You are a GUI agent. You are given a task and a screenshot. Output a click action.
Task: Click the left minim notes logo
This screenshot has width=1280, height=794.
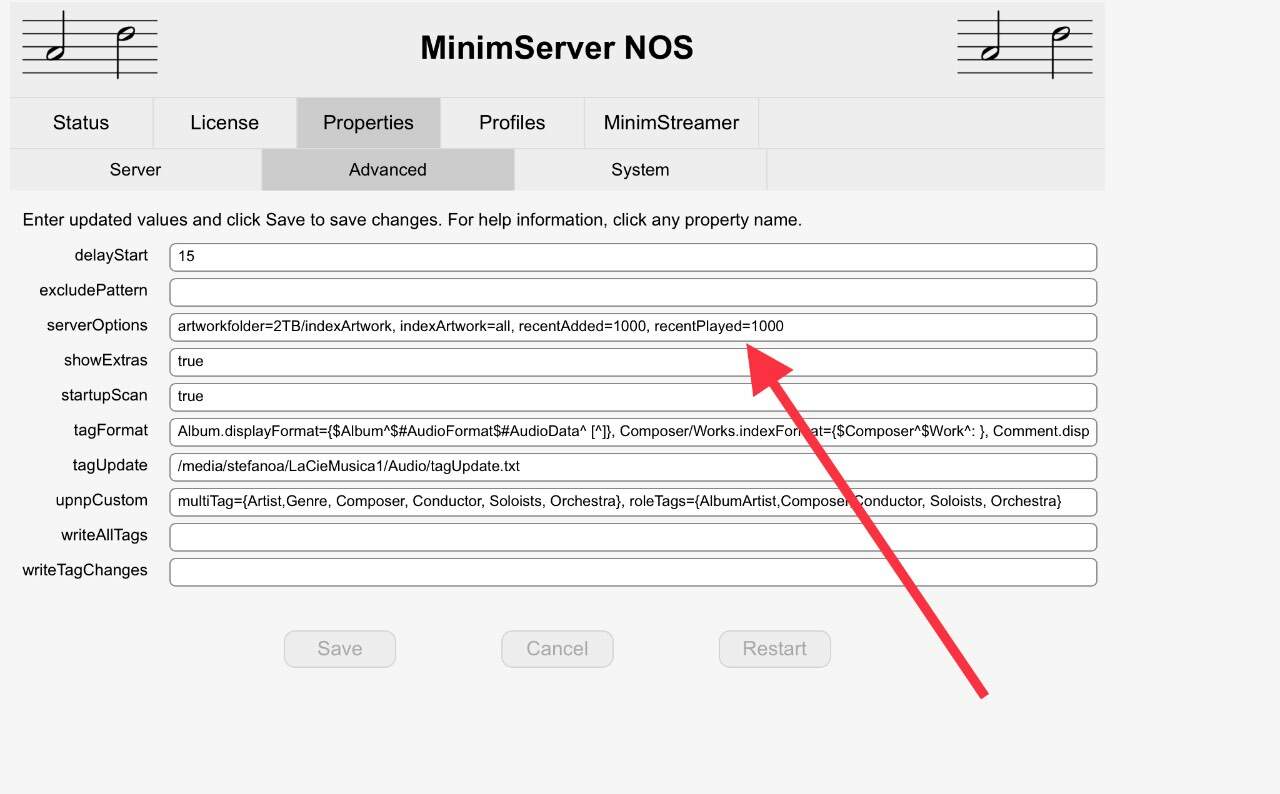pos(90,46)
